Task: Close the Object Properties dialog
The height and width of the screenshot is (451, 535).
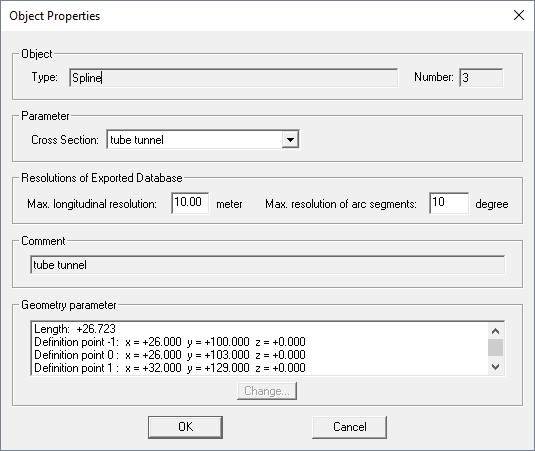Action: (x=519, y=15)
